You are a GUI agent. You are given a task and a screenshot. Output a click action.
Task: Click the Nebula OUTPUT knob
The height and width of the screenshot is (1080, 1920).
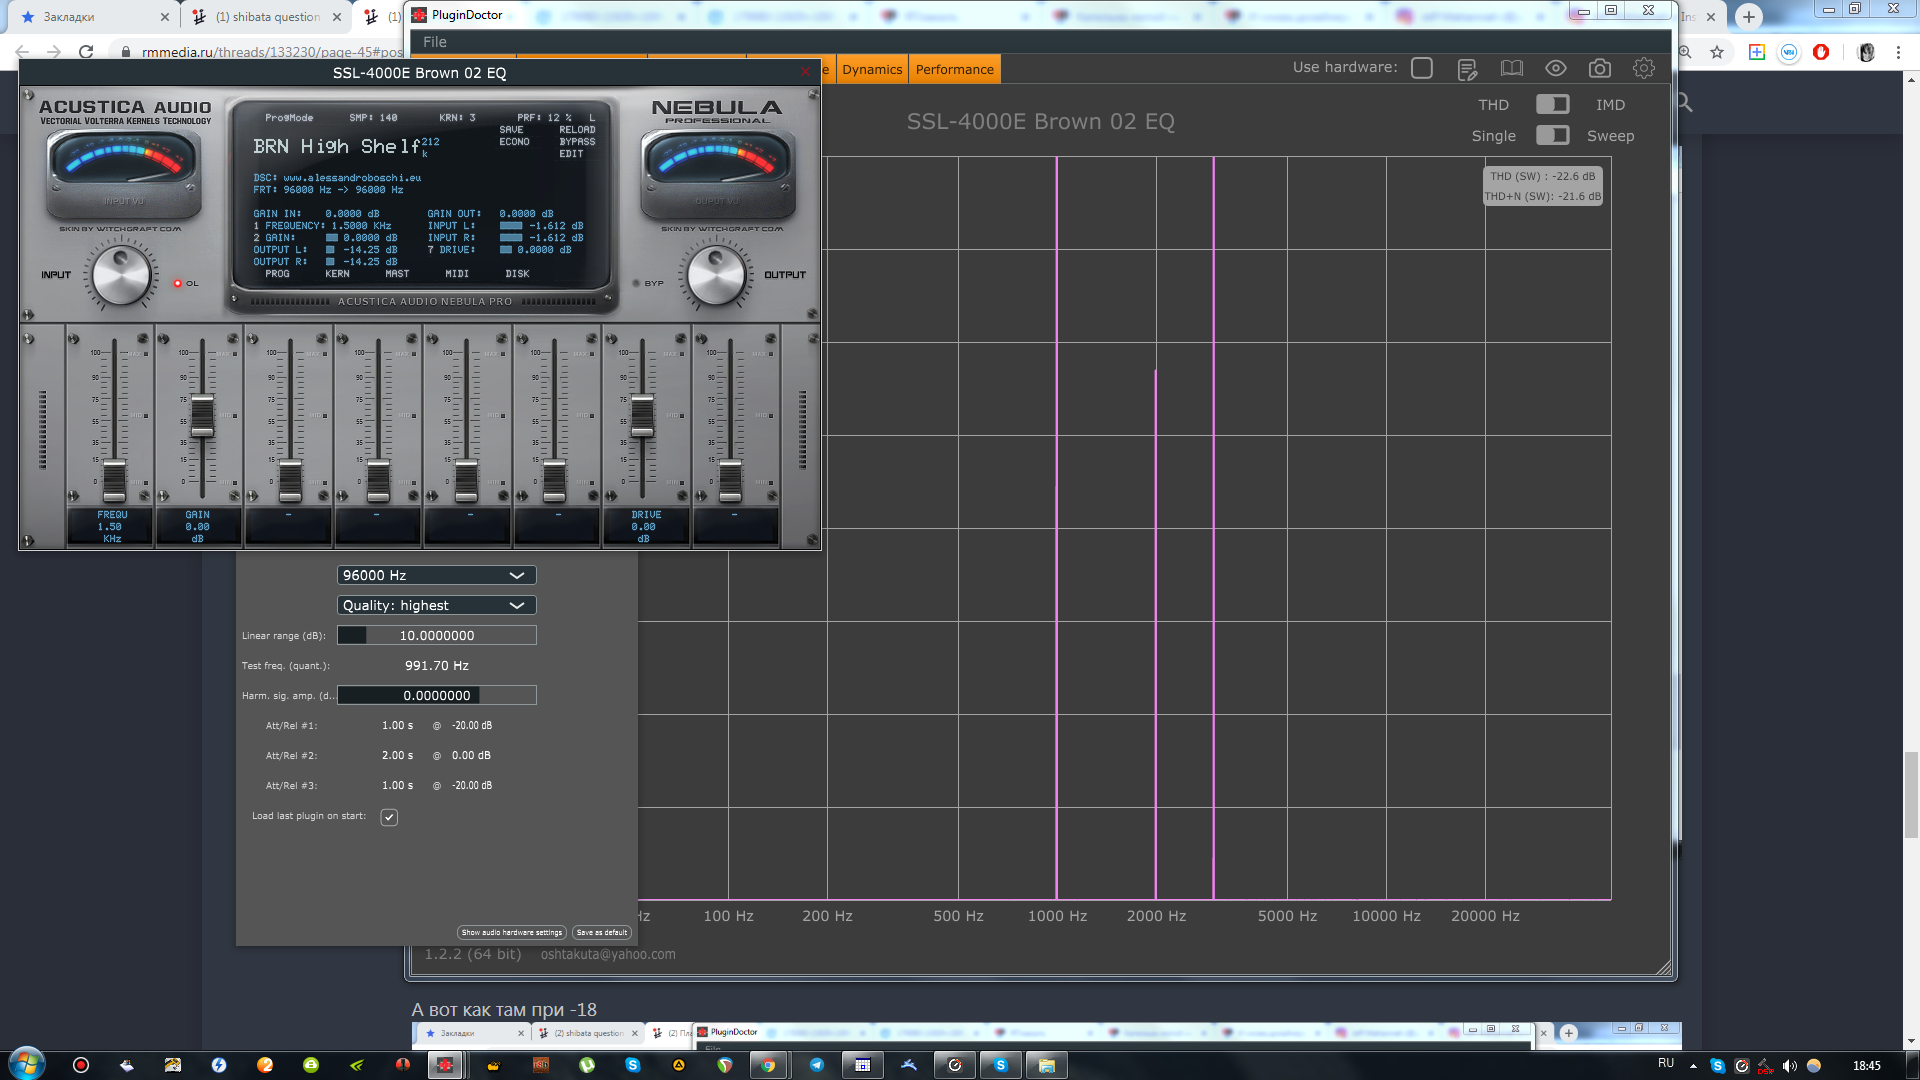pos(716,276)
